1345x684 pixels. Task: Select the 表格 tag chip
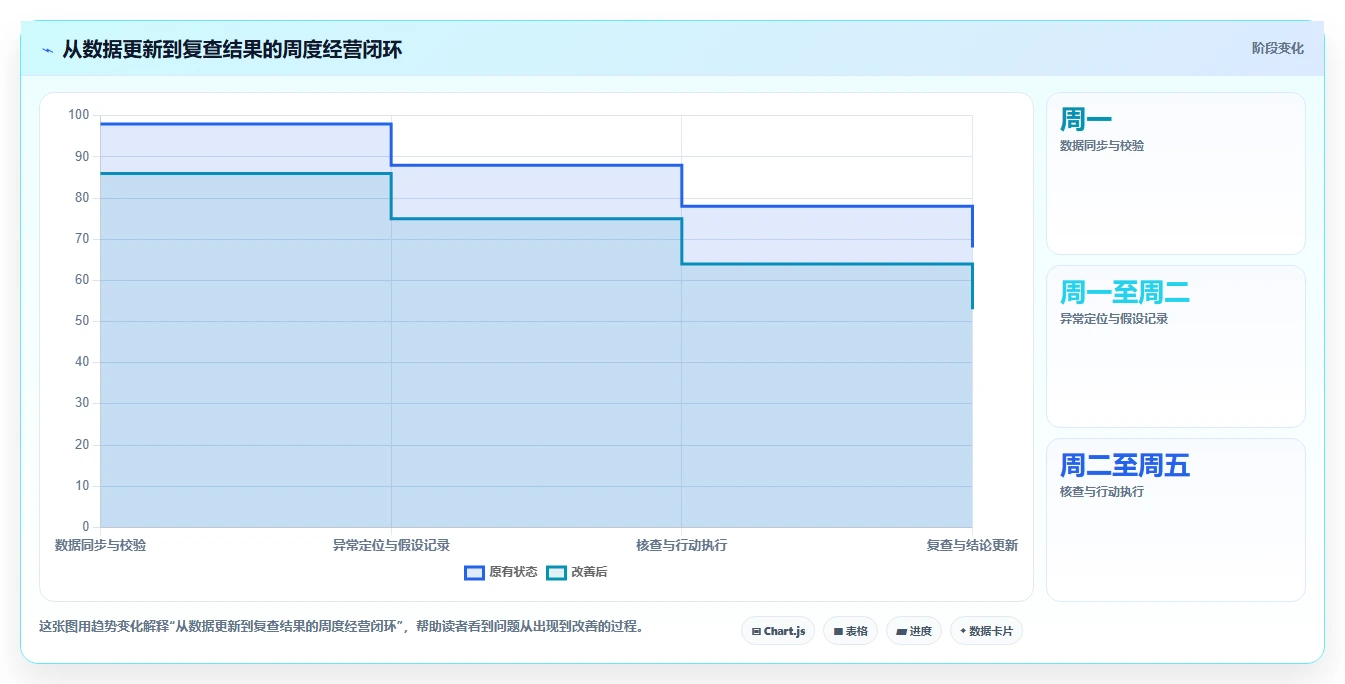point(850,631)
